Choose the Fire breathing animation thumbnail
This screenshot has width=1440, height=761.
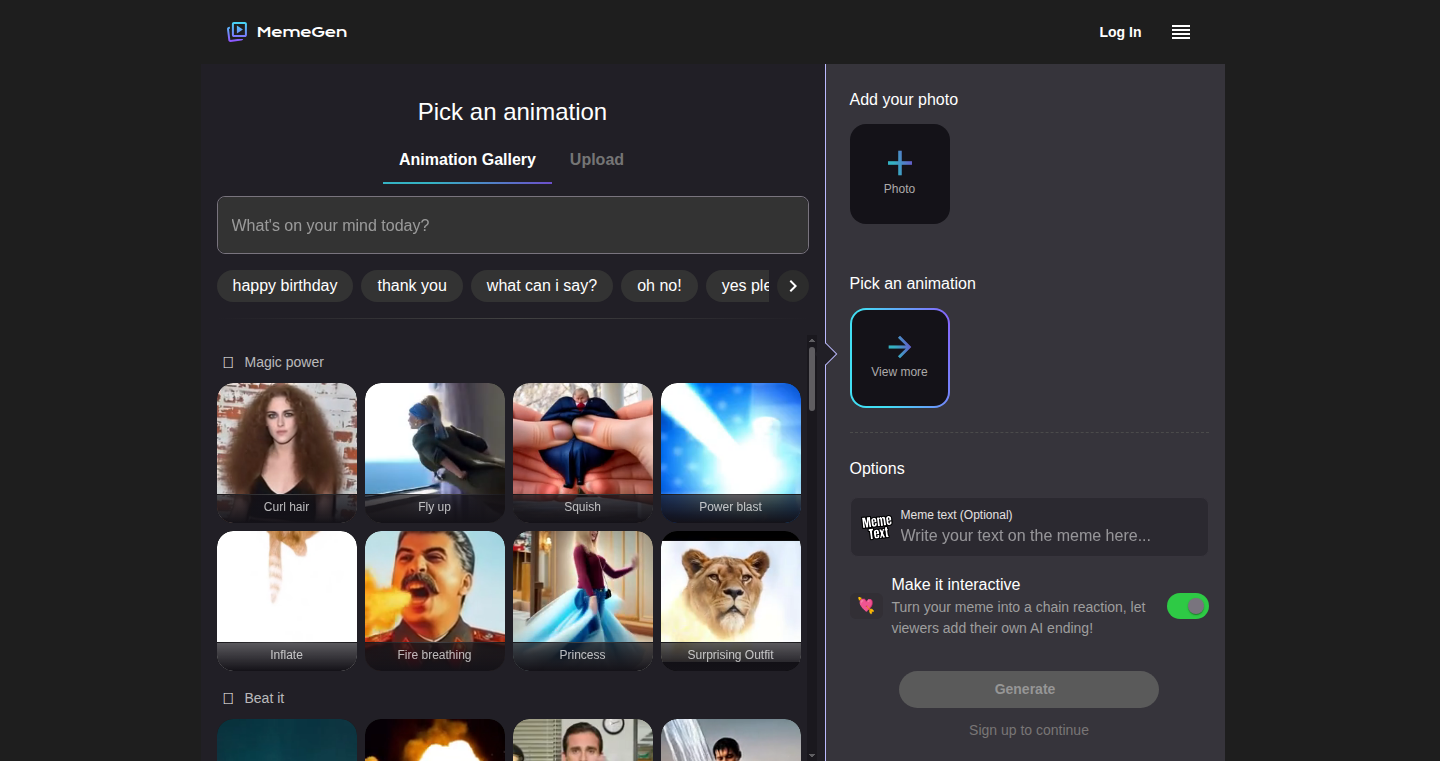click(435, 601)
